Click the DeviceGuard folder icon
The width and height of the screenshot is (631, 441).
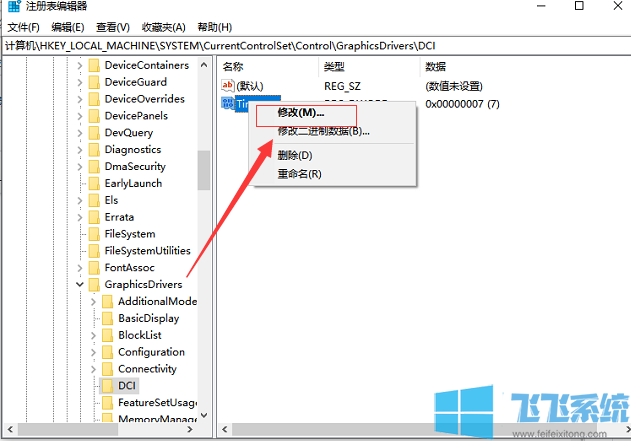click(94, 82)
